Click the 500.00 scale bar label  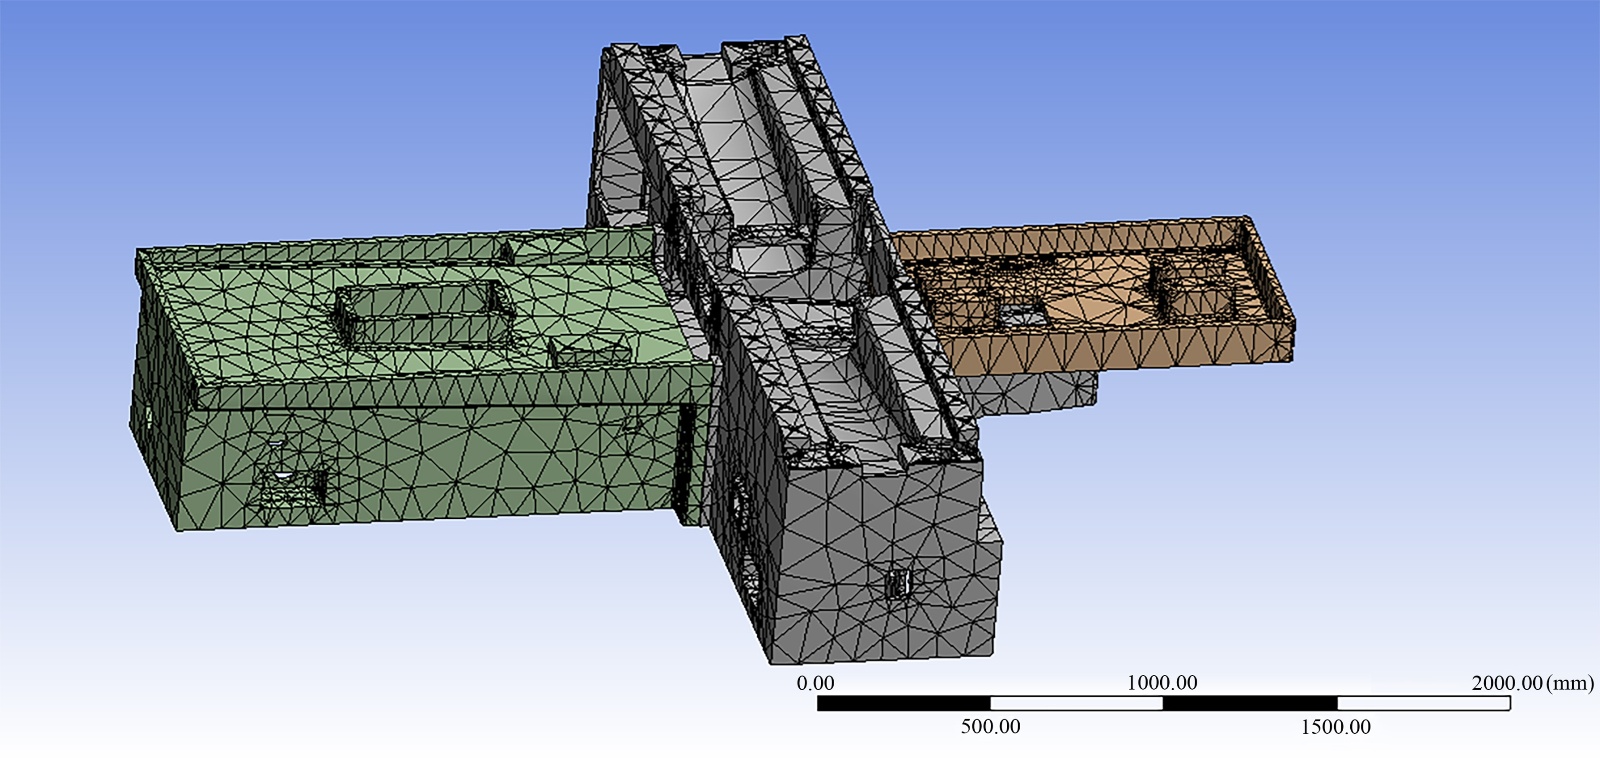click(990, 727)
